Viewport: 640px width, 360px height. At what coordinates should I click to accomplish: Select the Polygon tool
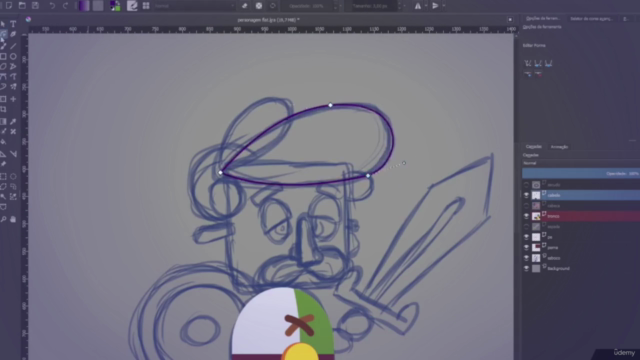pos(3,66)
